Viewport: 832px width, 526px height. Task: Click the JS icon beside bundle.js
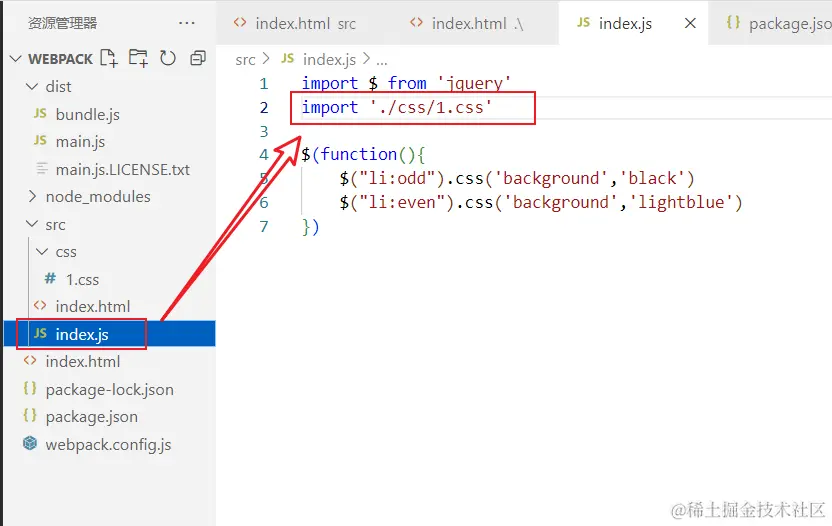pyautogui.click(x=40, y=113)
